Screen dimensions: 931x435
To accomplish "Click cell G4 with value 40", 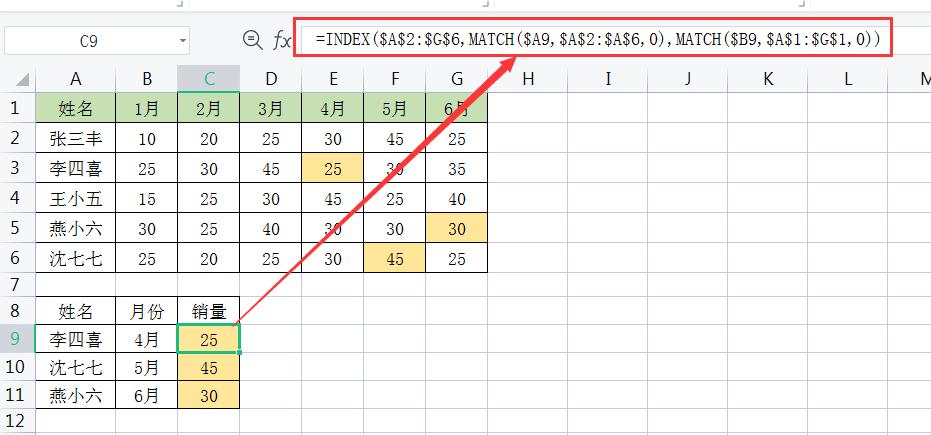I will [x=457, y=198].
